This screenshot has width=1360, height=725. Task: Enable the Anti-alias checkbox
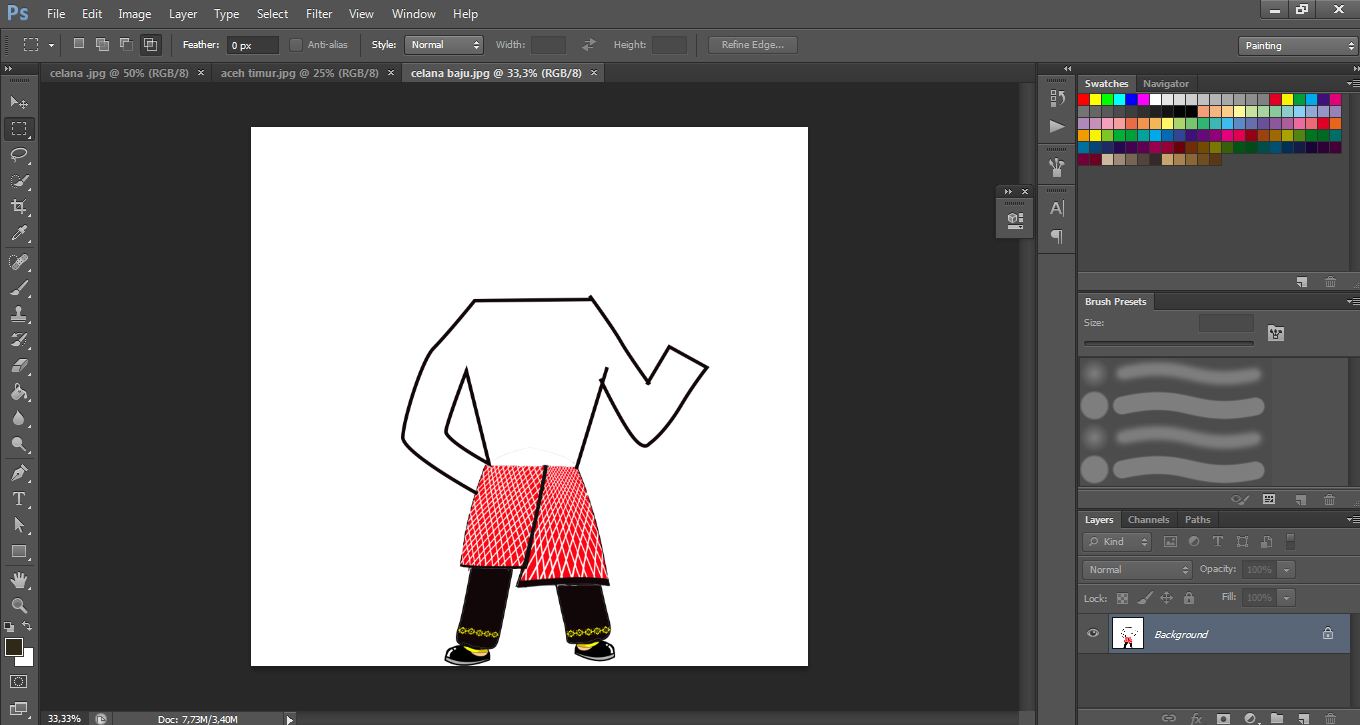point(296,45)
